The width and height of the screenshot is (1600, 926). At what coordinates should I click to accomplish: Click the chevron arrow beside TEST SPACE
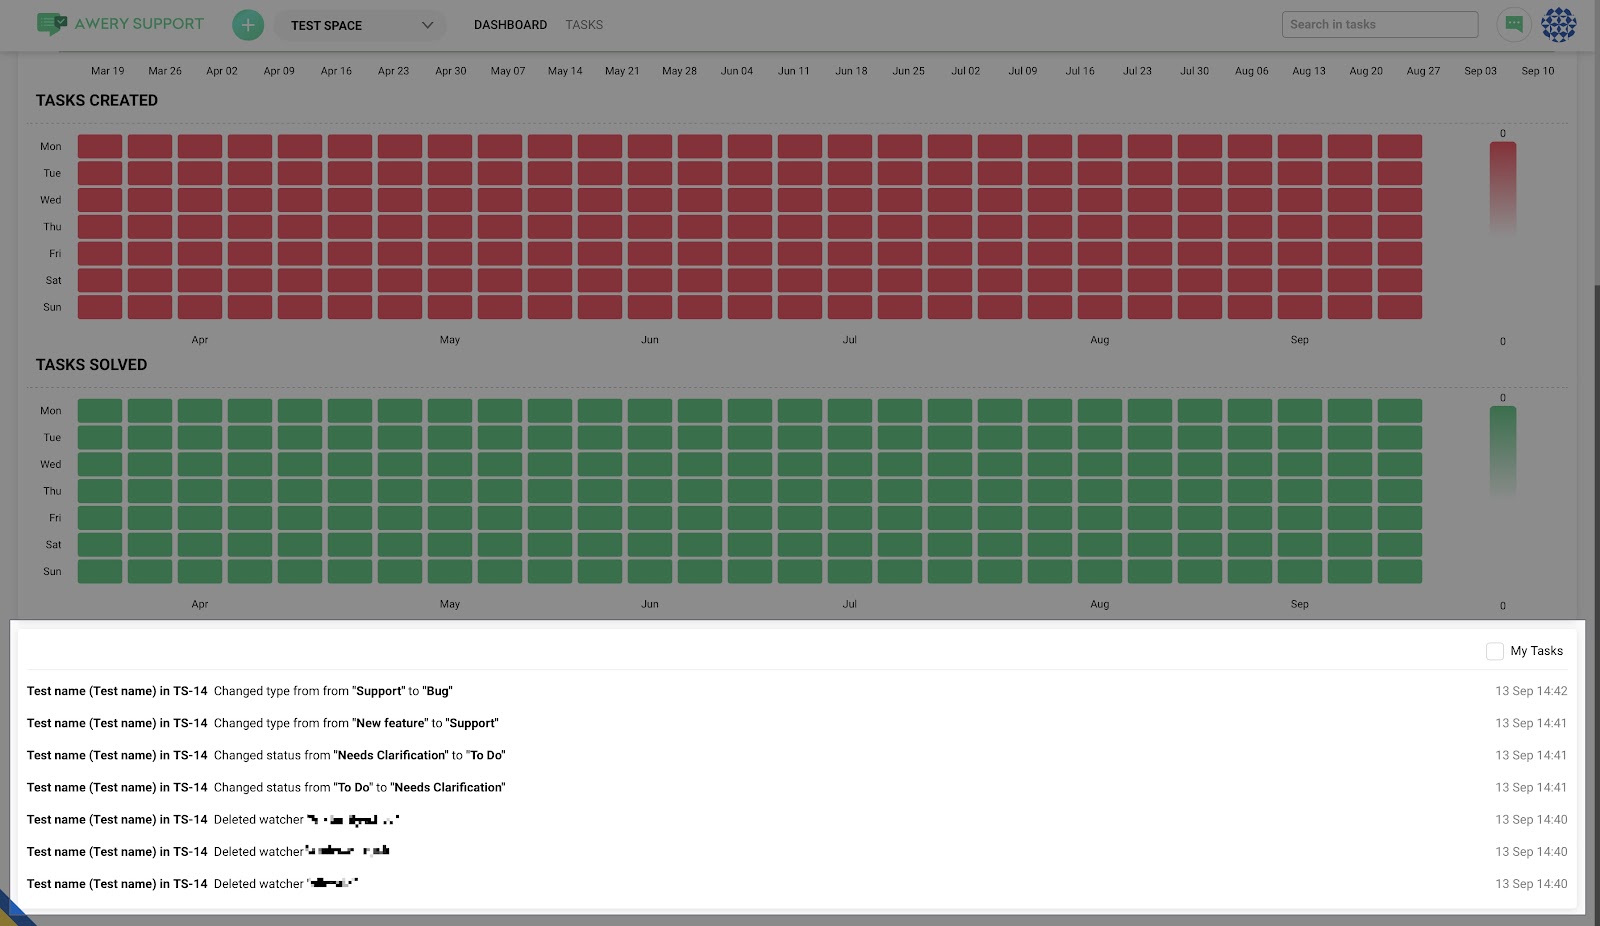tap(427, 25)
